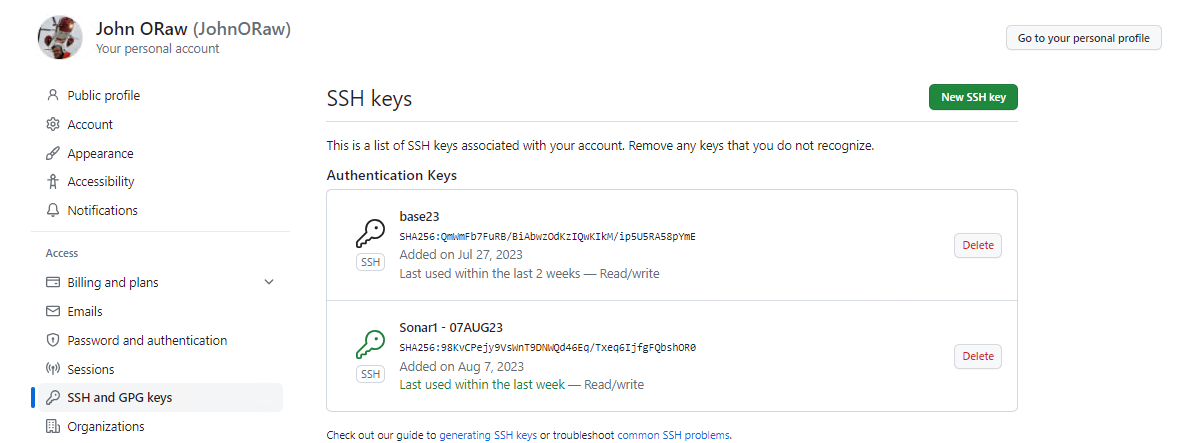The image size is (1177, 443).
Task: Click the Account gear icon
Action: click(x=53, y=125)
